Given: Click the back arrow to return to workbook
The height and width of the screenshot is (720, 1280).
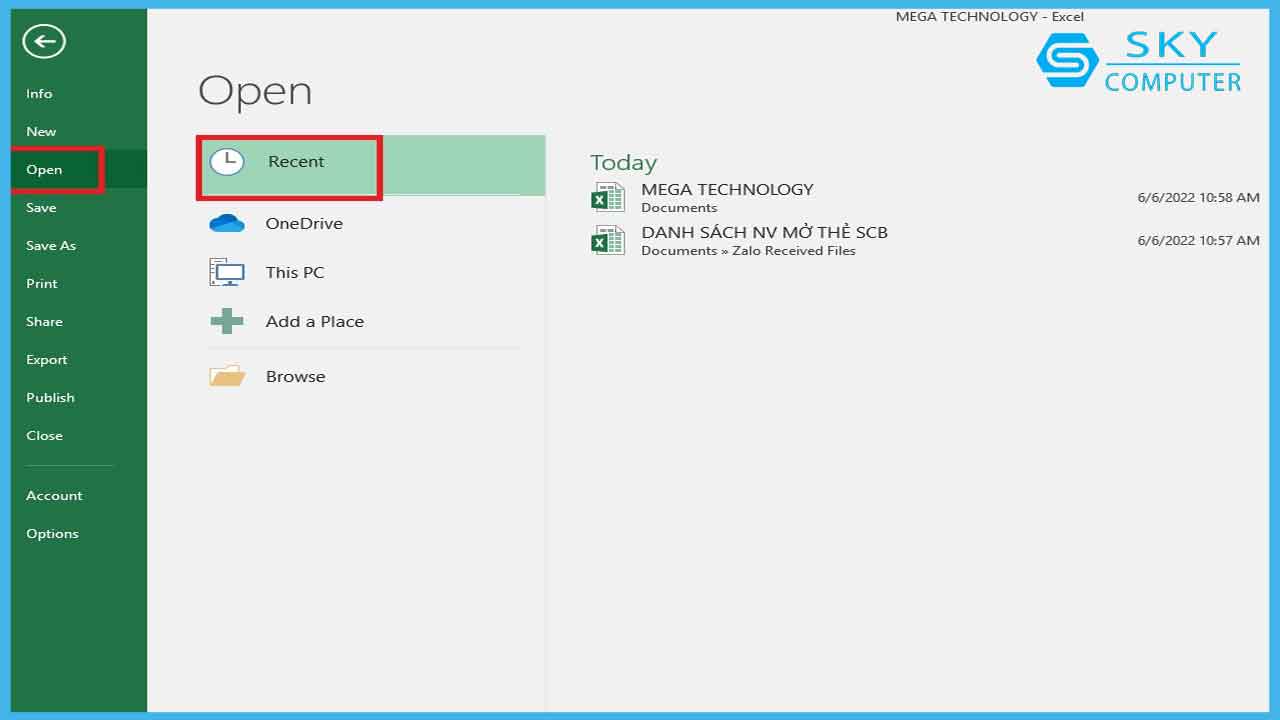Looking at the screenshot, I should click(x=44, y=42).
